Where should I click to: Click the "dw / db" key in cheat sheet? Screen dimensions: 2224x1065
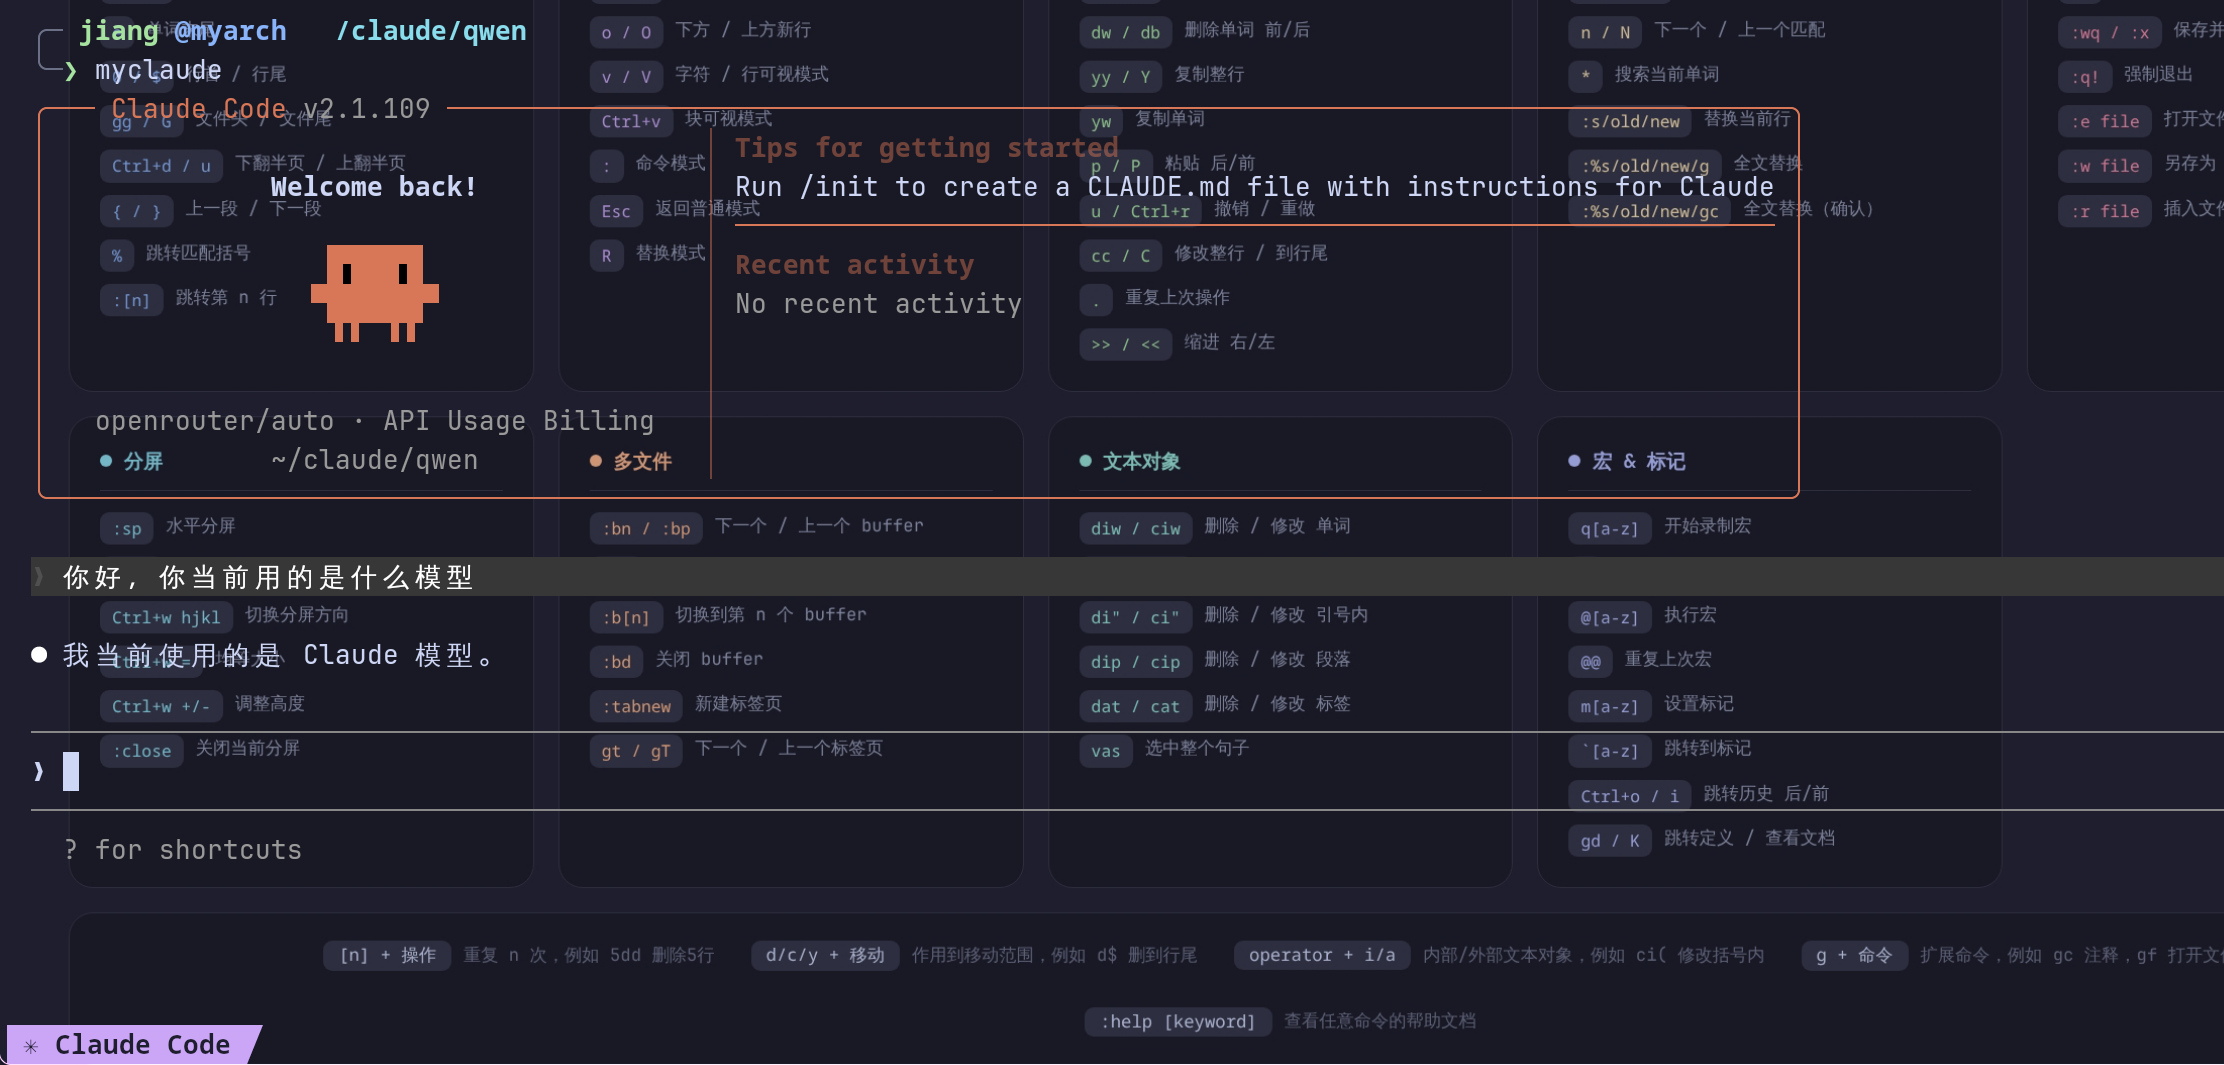click(1126, 32)
